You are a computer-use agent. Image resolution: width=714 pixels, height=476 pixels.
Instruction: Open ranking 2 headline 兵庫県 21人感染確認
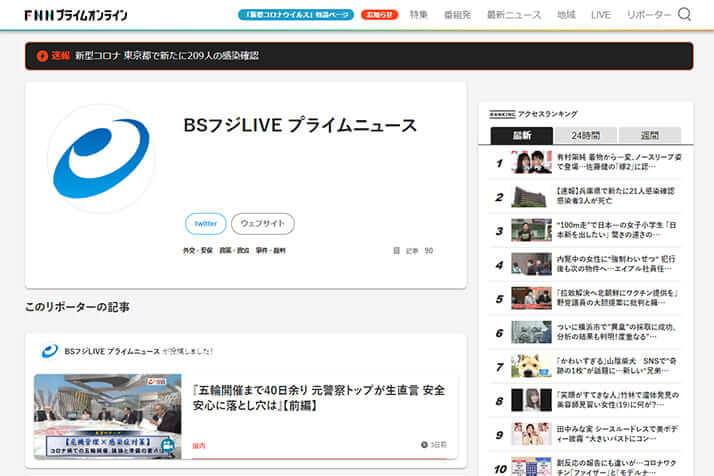616,196
